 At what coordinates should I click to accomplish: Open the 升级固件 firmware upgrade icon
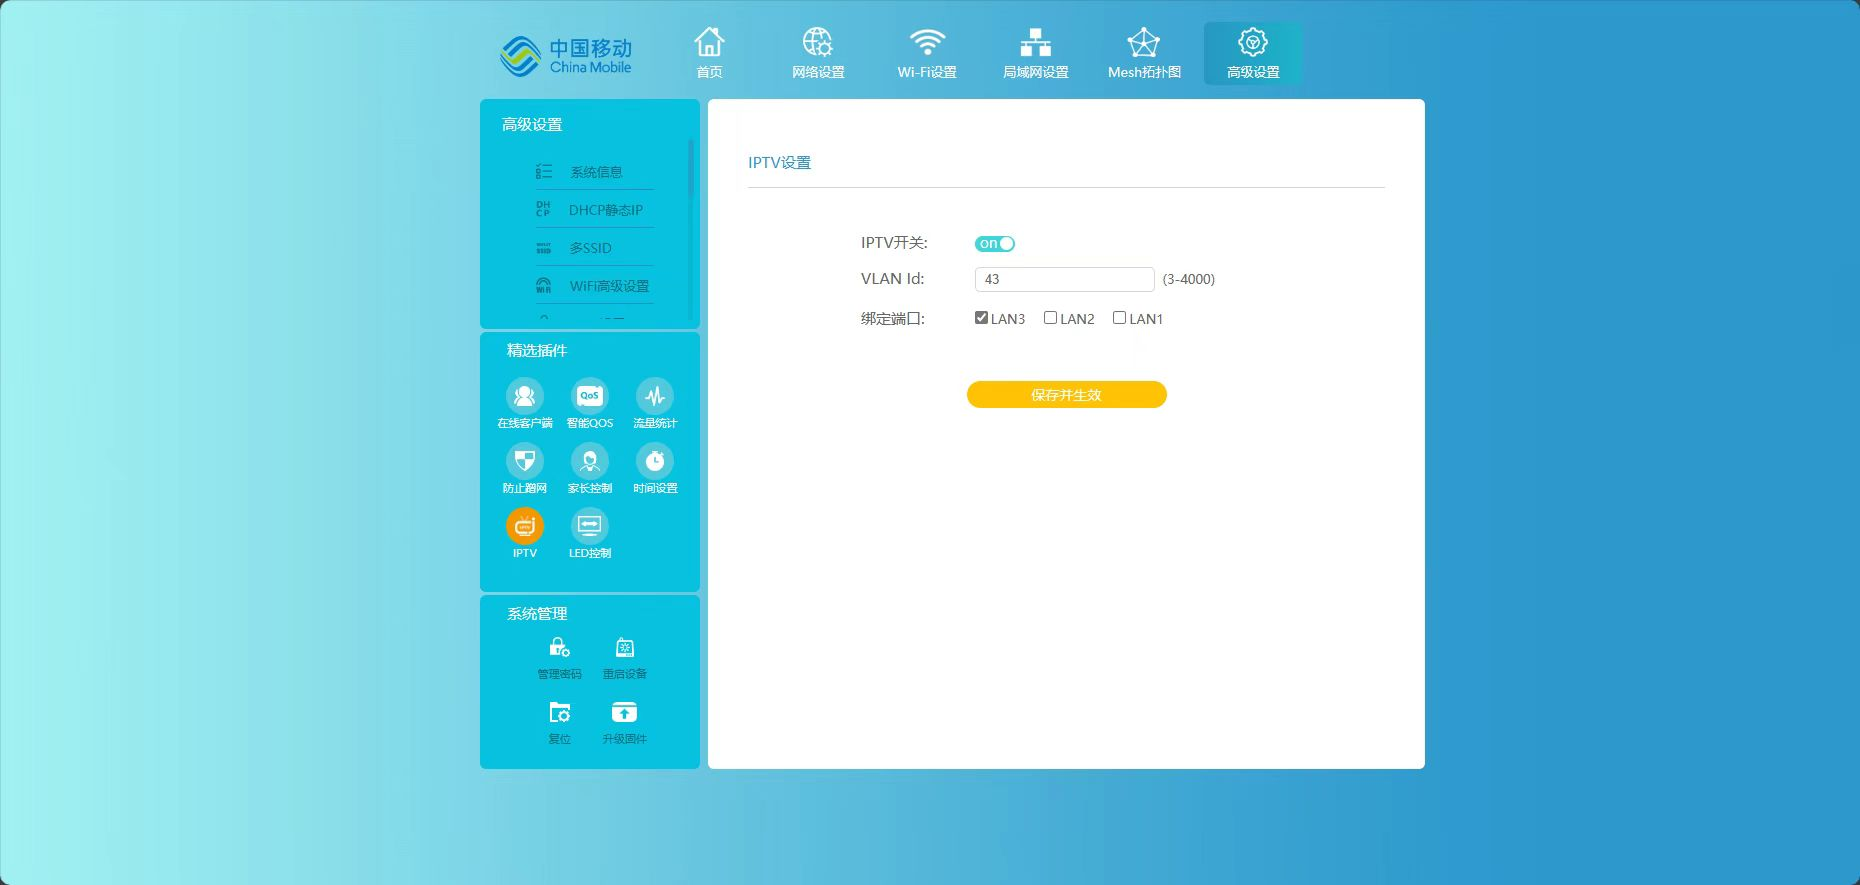click(625, 713)
